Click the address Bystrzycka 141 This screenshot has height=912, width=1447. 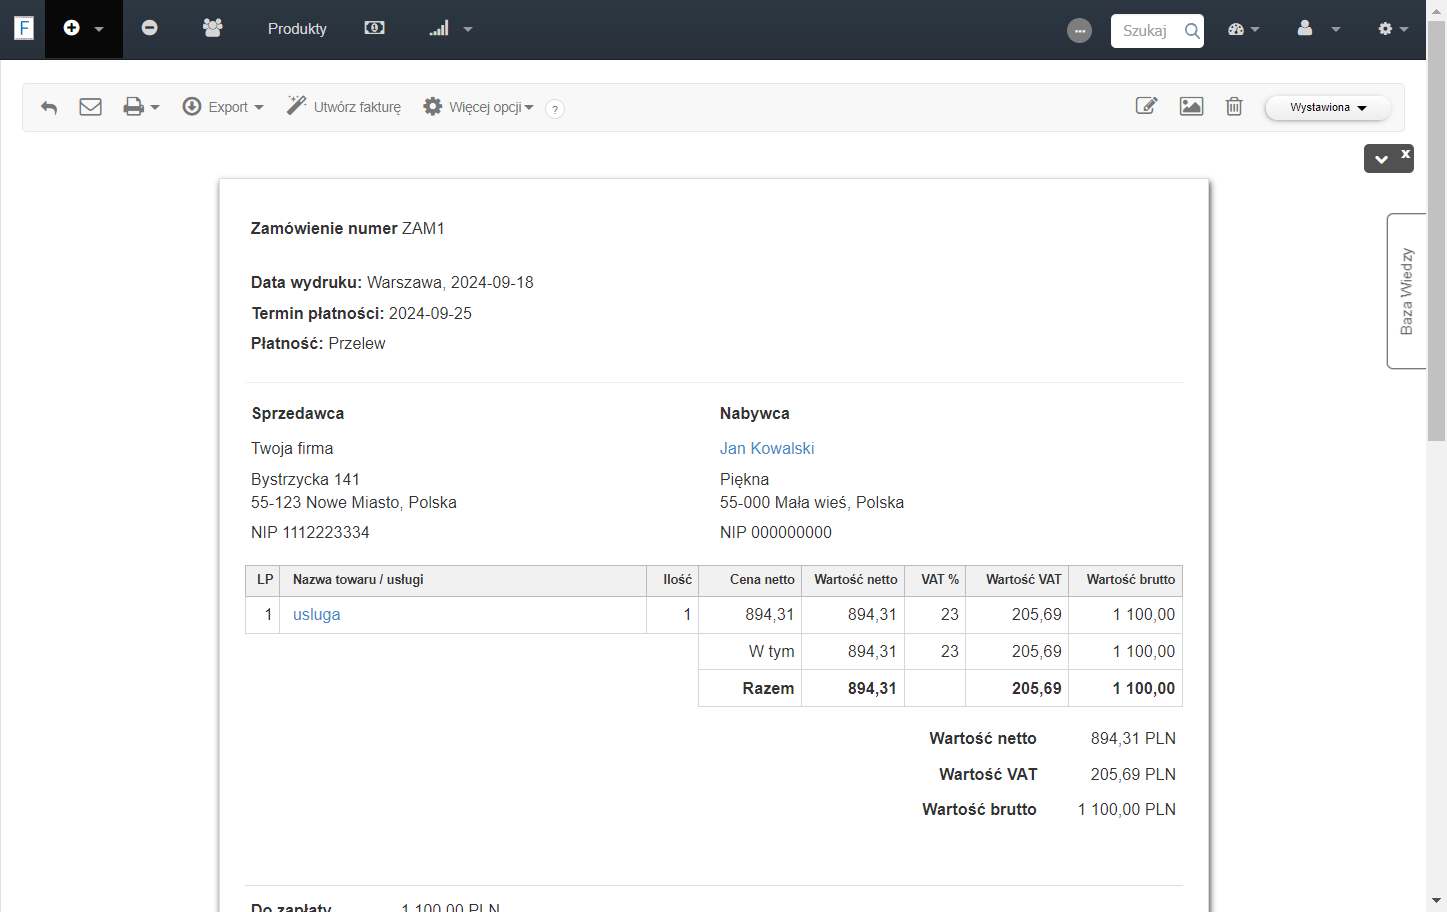(305, 479)
